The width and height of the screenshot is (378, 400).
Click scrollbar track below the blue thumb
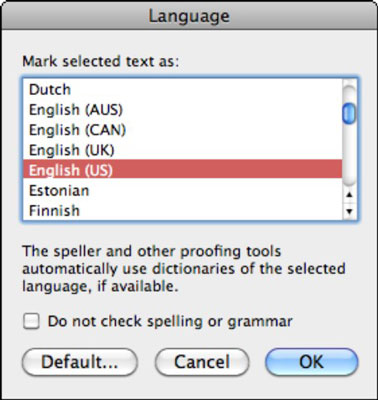coord(349,155)
